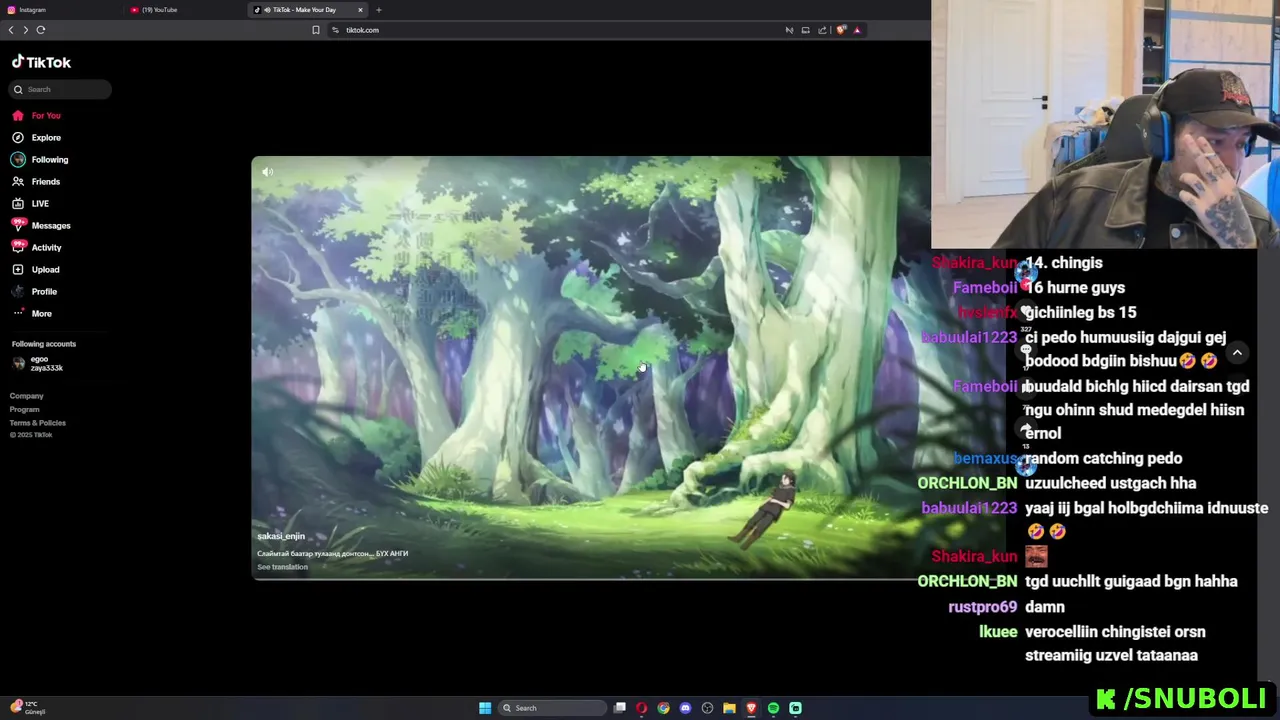Open the sakasi_enjin creator profile

(281, 537)
